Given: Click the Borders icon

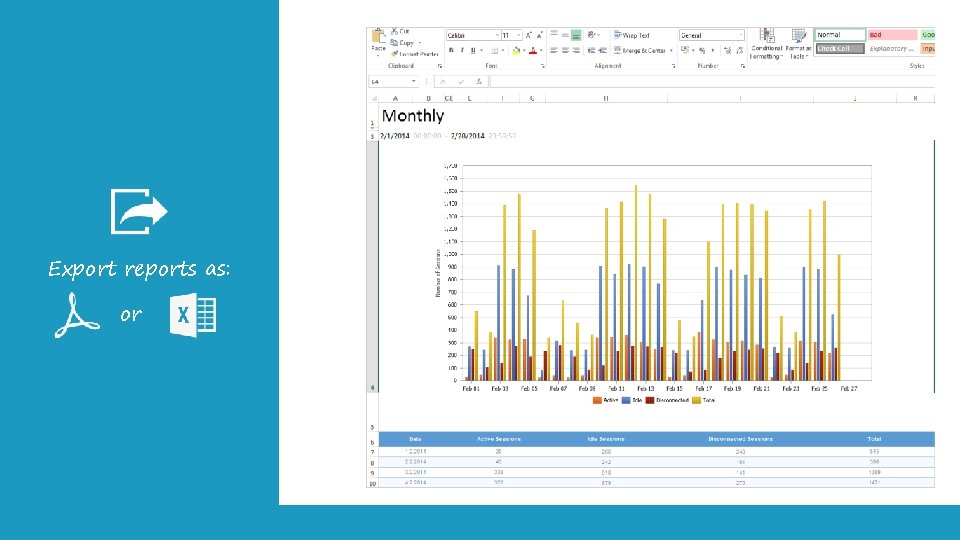Looking at the screenshot, I should tap(494, 51).
